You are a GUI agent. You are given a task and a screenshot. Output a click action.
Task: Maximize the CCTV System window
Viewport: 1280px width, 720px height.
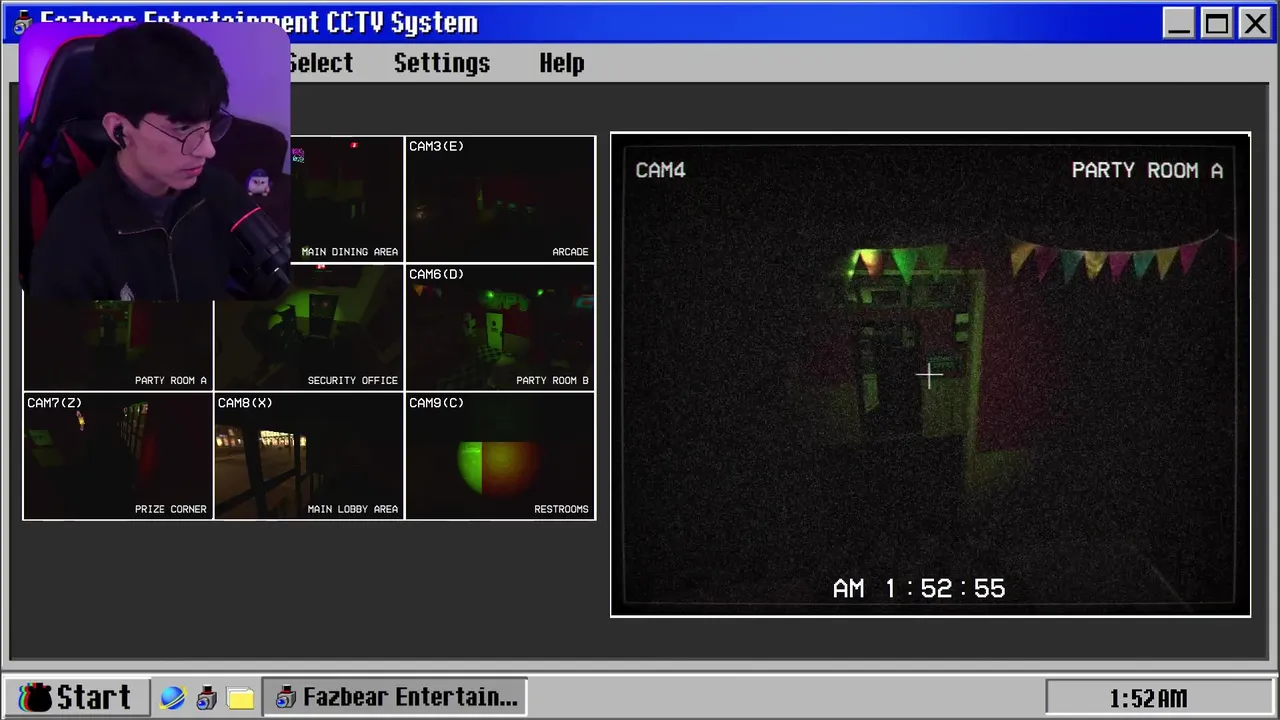pyautogui.click(x=1216, y=23)
